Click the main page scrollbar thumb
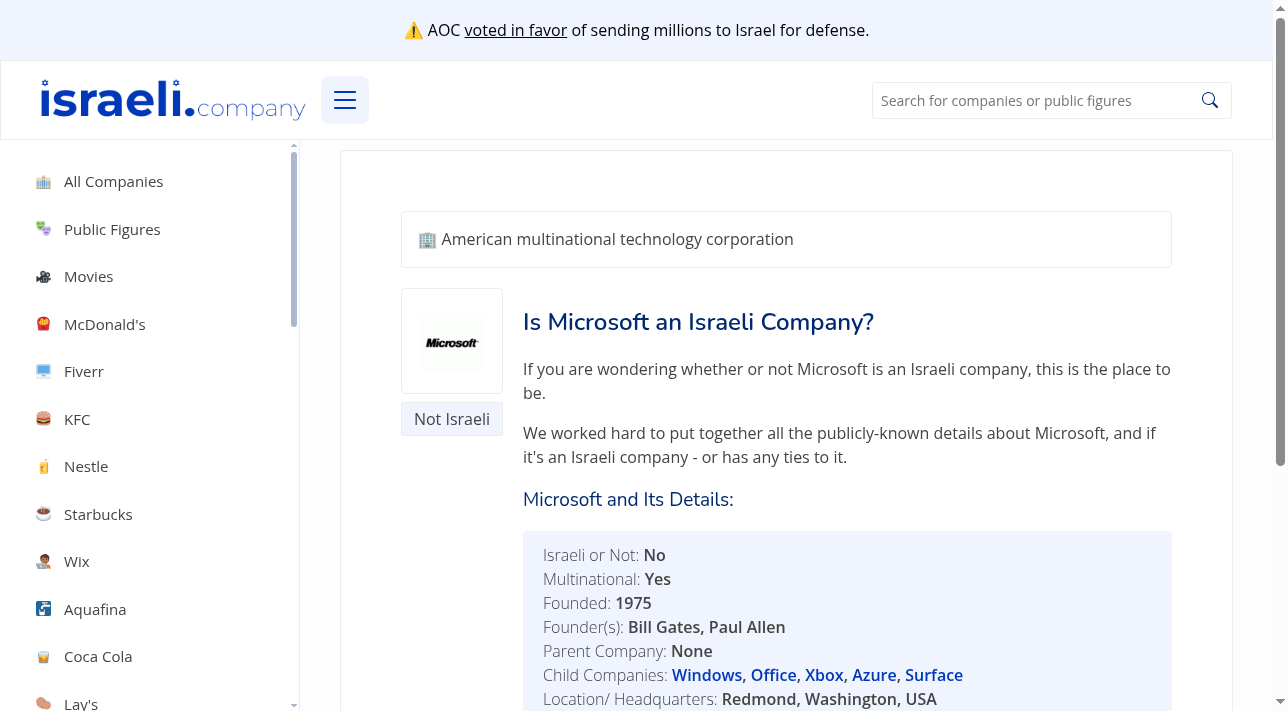1288x711 pixels. click(1280, 242)
